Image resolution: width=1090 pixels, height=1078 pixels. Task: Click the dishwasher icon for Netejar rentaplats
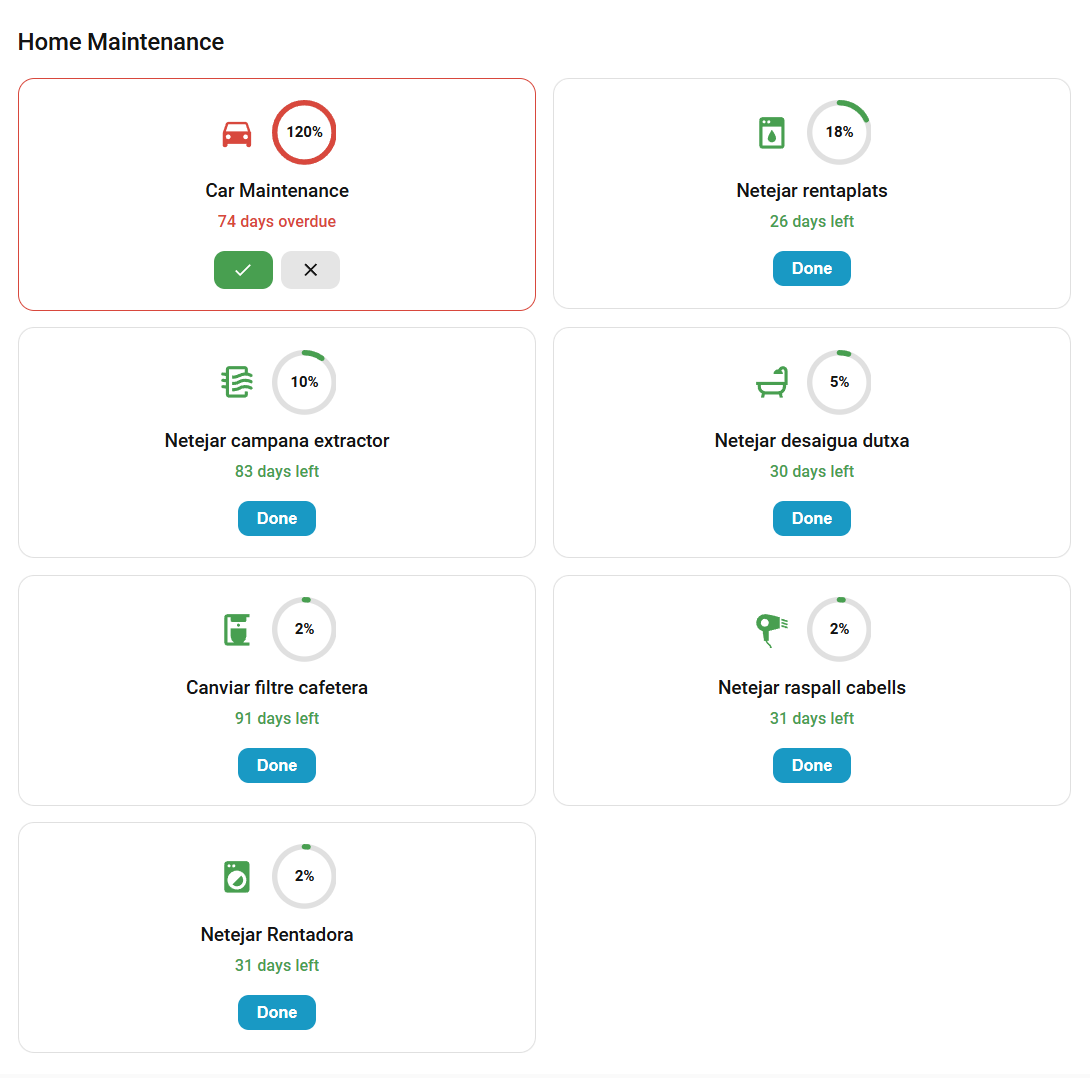[x=771, y=133]
